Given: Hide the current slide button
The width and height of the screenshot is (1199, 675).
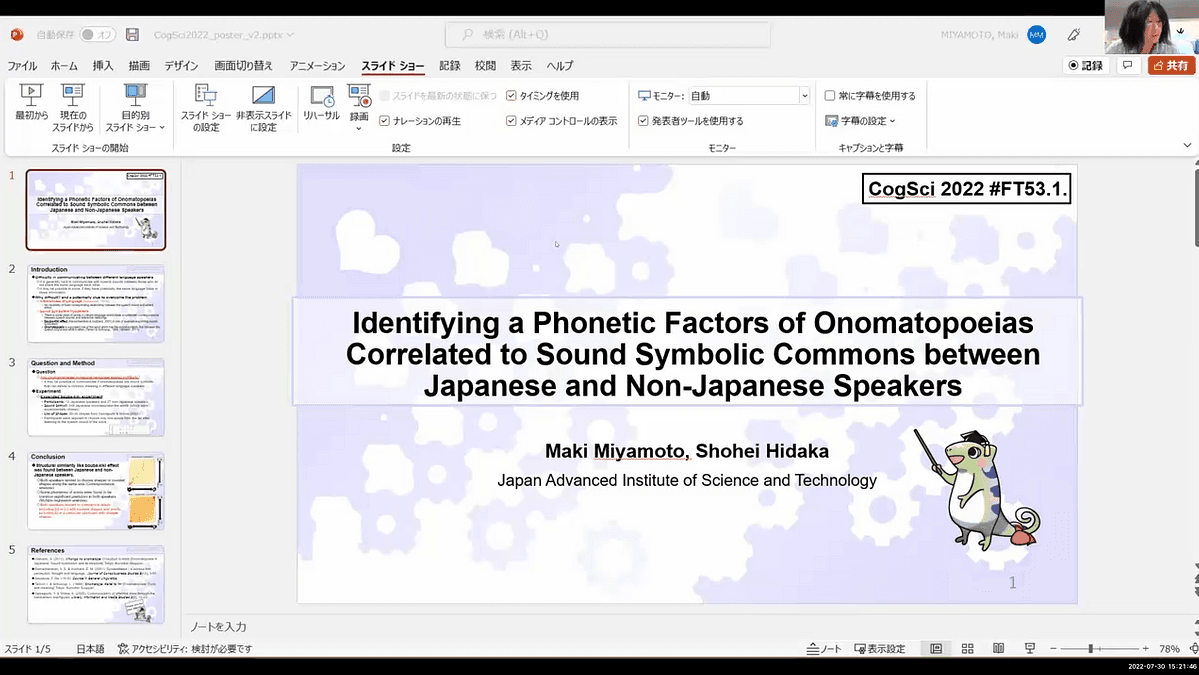Looking at the screenshot, I should (x=263, y=108).
